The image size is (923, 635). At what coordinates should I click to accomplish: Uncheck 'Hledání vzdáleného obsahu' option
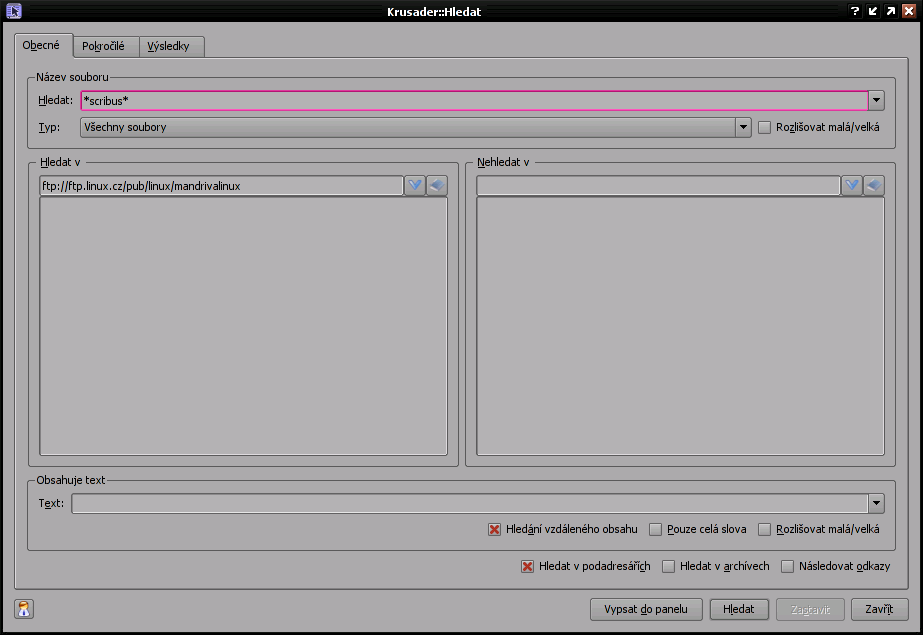495,530
